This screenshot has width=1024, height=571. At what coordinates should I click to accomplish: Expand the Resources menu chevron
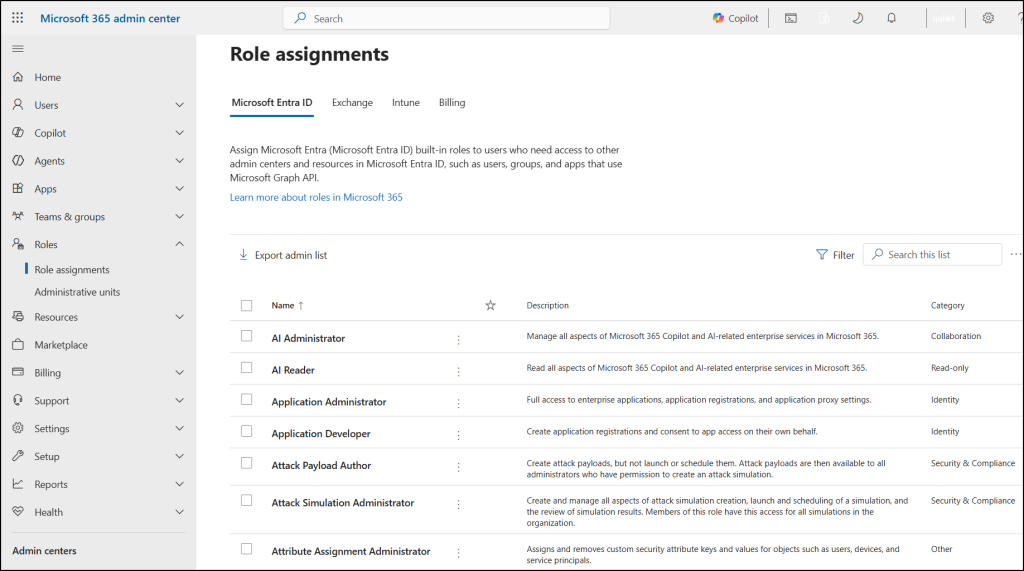point(180,317)
